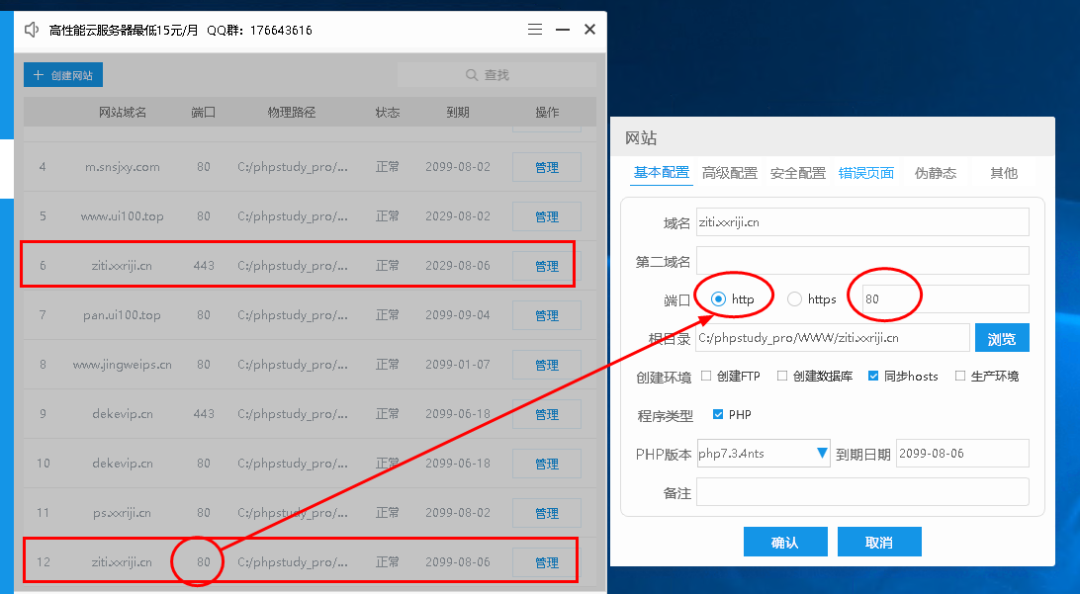
Task: Click the magnifier icon in 查找 search box
Action: coord(470,73)
